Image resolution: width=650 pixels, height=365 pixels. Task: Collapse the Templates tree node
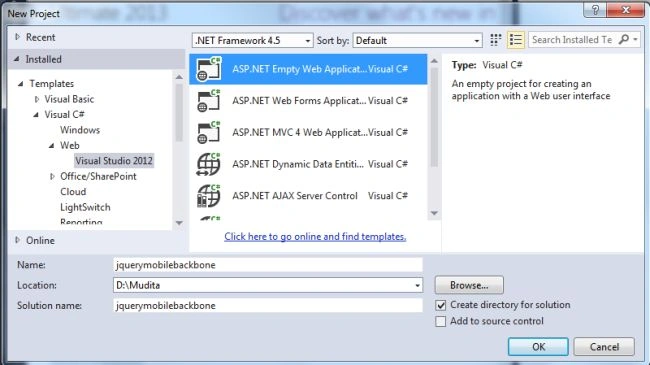20,84
